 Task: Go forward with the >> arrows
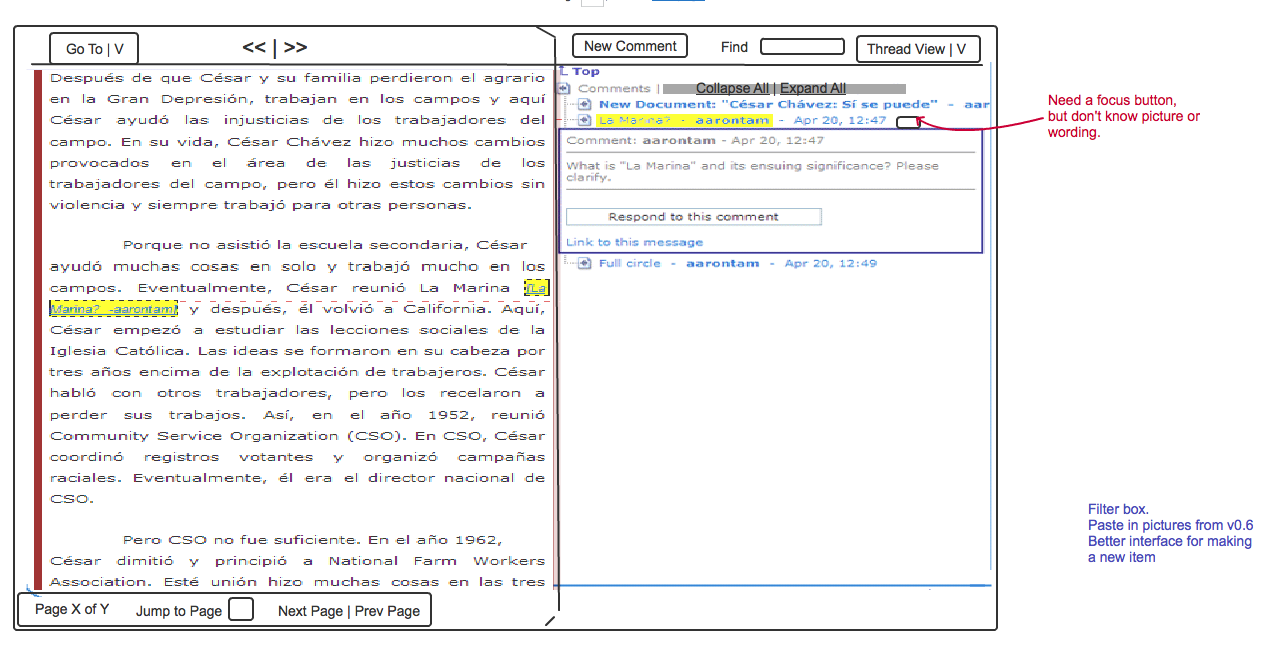pos(295,47)
